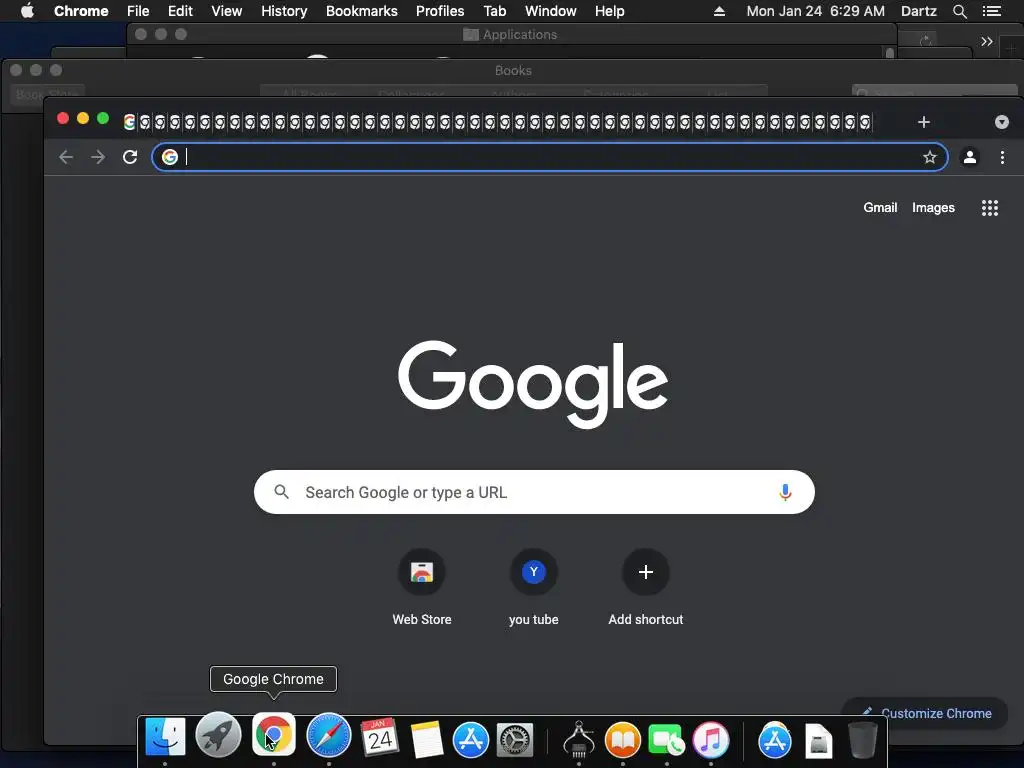Click the Add shortcut plus button

[x=646, y=572]
